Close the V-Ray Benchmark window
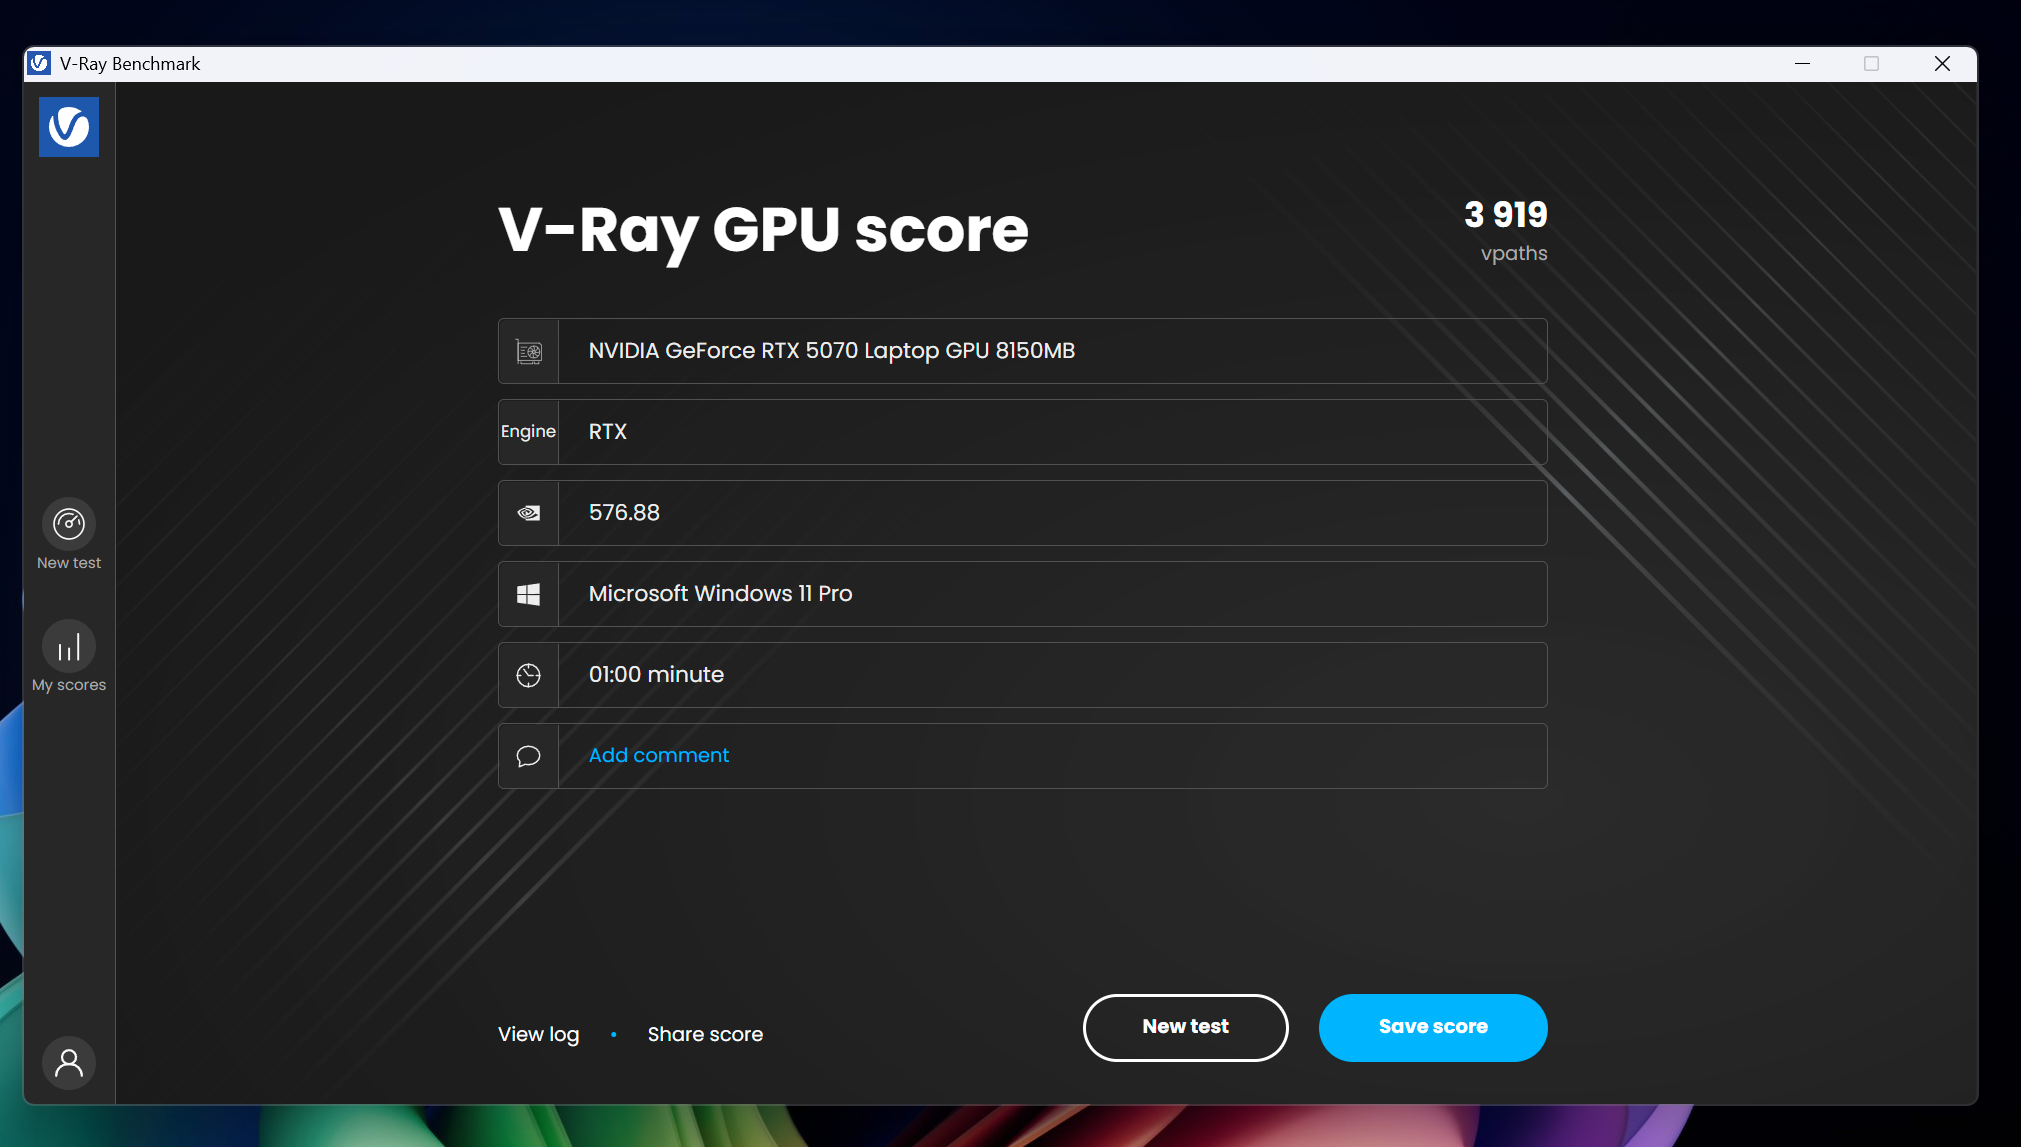The height and width of the screenshot is (1147, 2021). pos(1942,63)
